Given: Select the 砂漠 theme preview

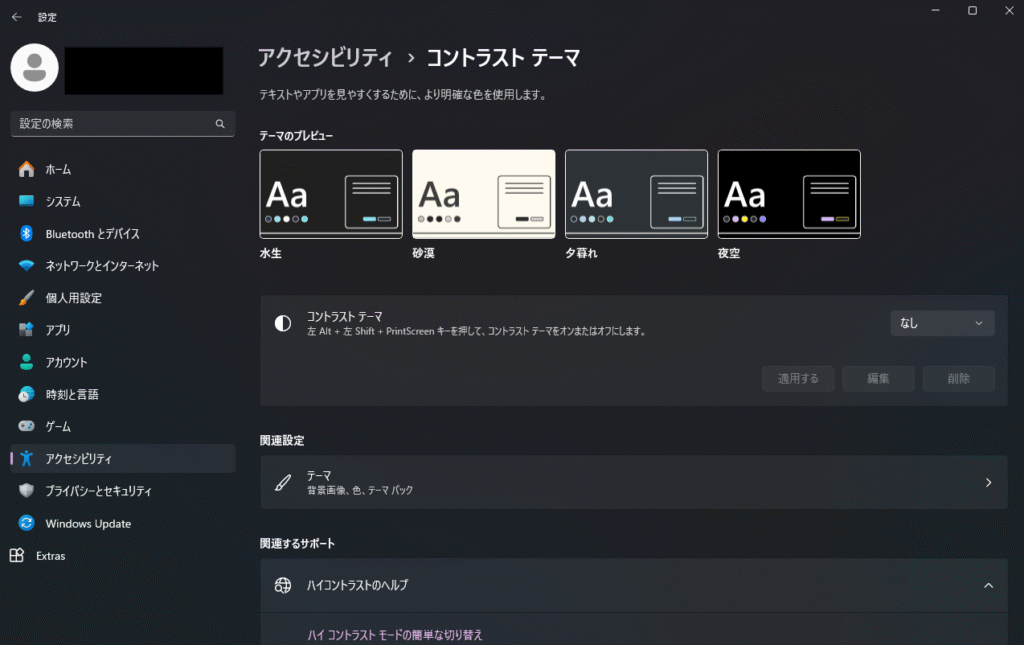Looking at the screenshot, I should (483, 194).
